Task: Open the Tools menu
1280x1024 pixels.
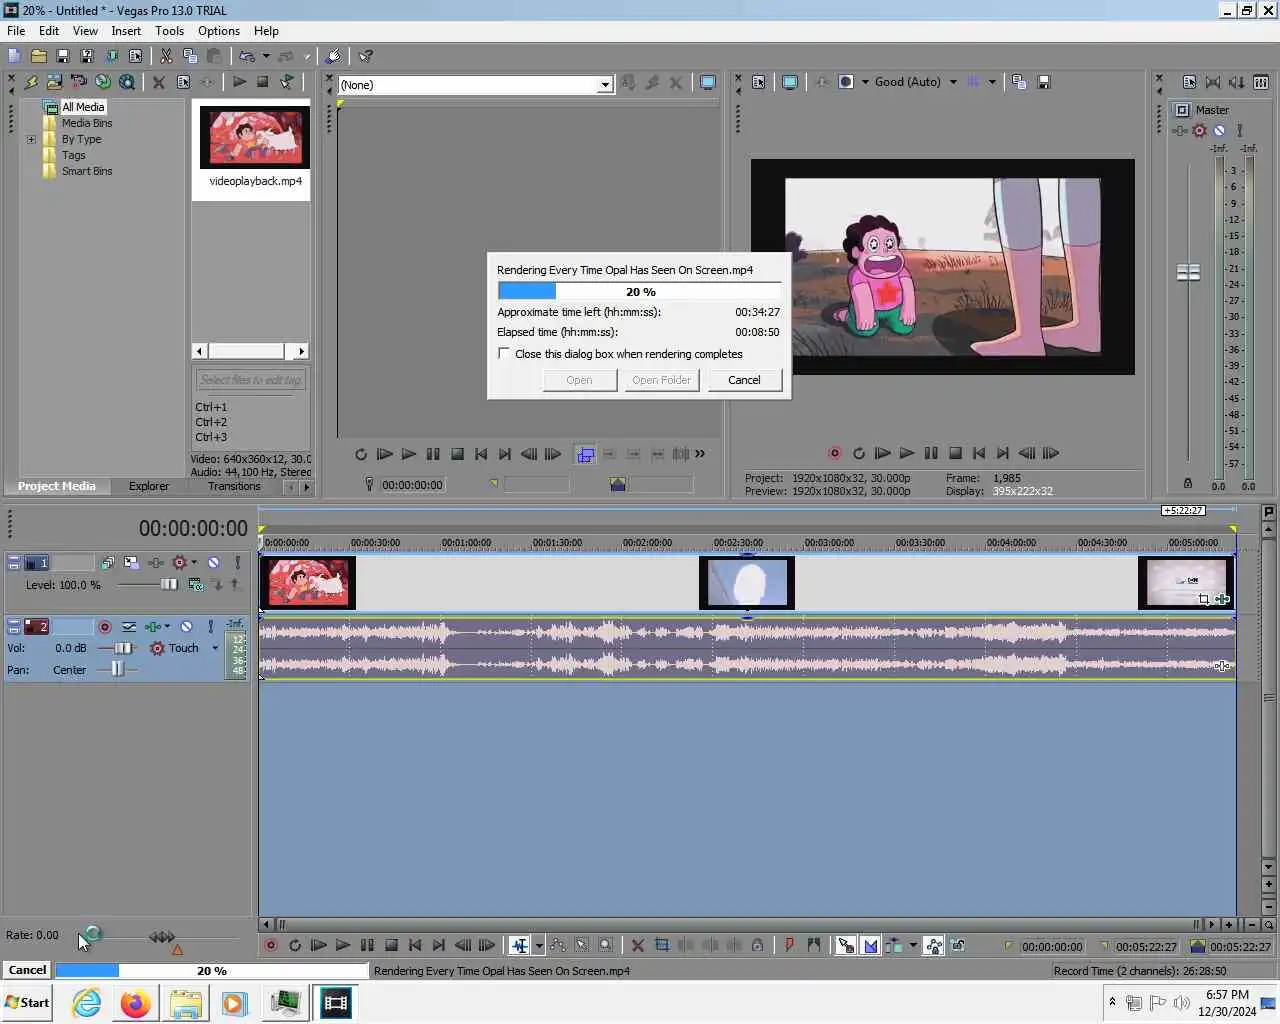Action: (170, 31)
